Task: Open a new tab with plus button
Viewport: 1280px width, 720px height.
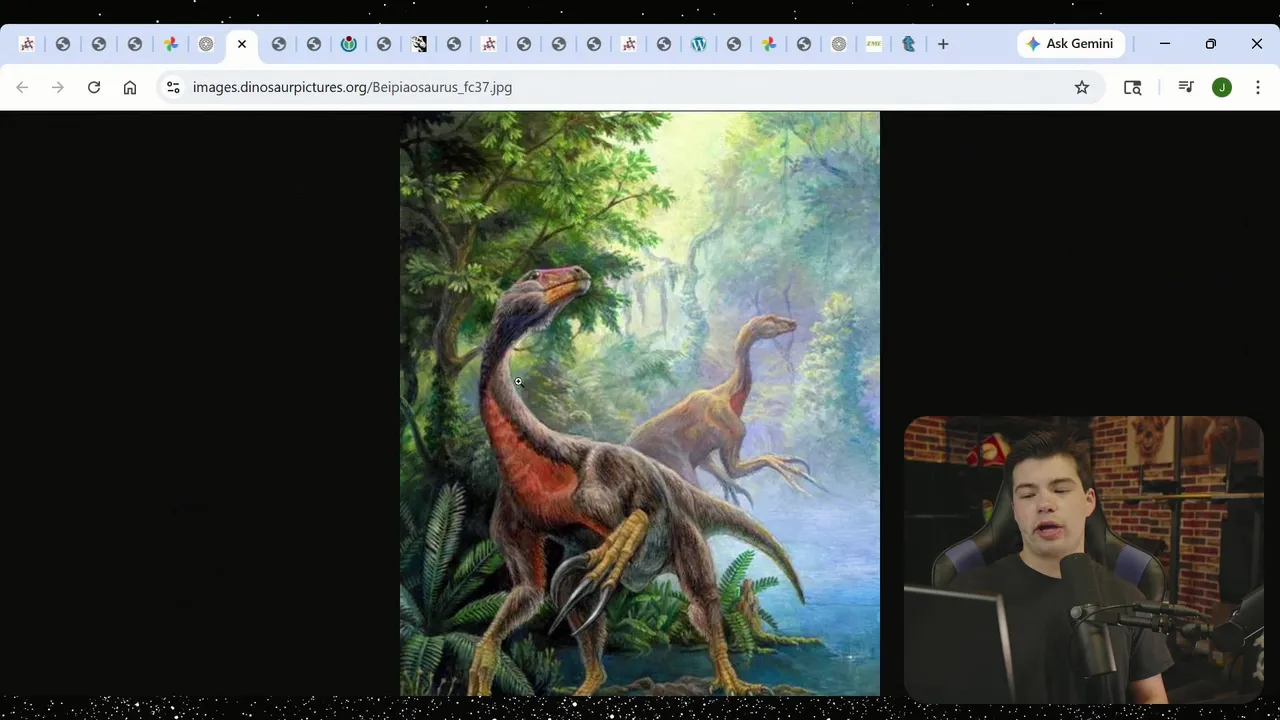Action: point(943,44)
